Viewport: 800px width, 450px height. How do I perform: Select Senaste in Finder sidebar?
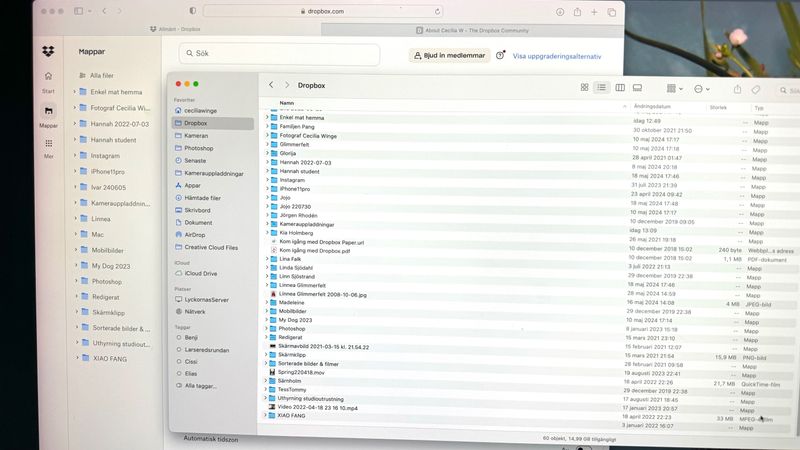[195, 160]
